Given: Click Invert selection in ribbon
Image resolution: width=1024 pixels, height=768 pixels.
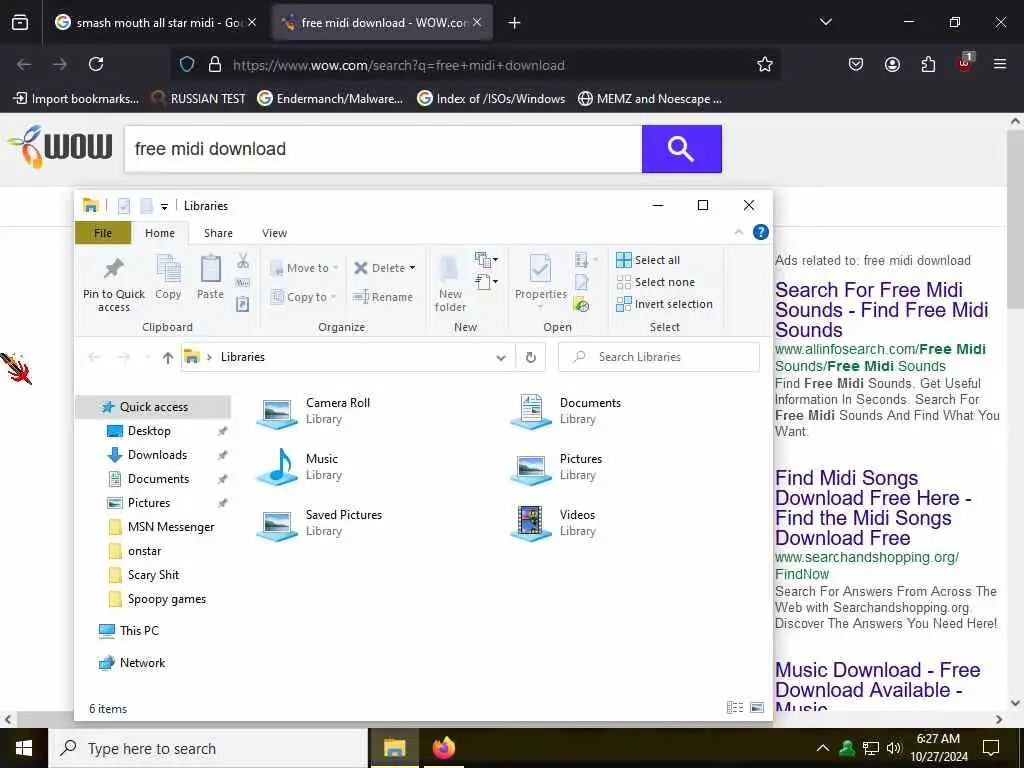Looking at the screenshot, I should (x=664, y=304).
